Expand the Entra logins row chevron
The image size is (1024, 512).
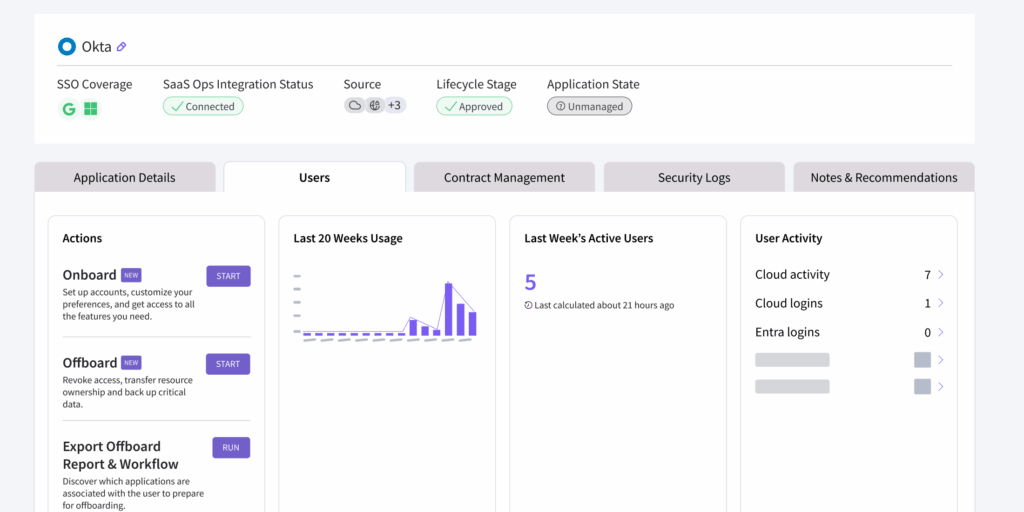click(941, 332)
